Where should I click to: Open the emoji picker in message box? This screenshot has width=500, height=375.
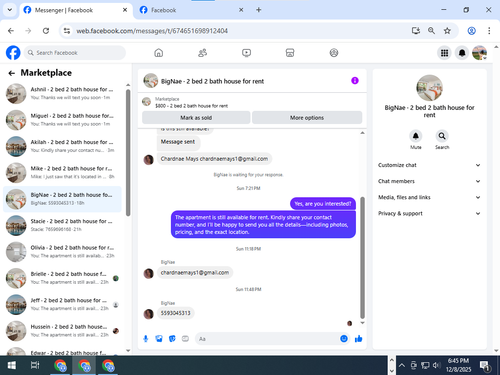click(344, 339)
